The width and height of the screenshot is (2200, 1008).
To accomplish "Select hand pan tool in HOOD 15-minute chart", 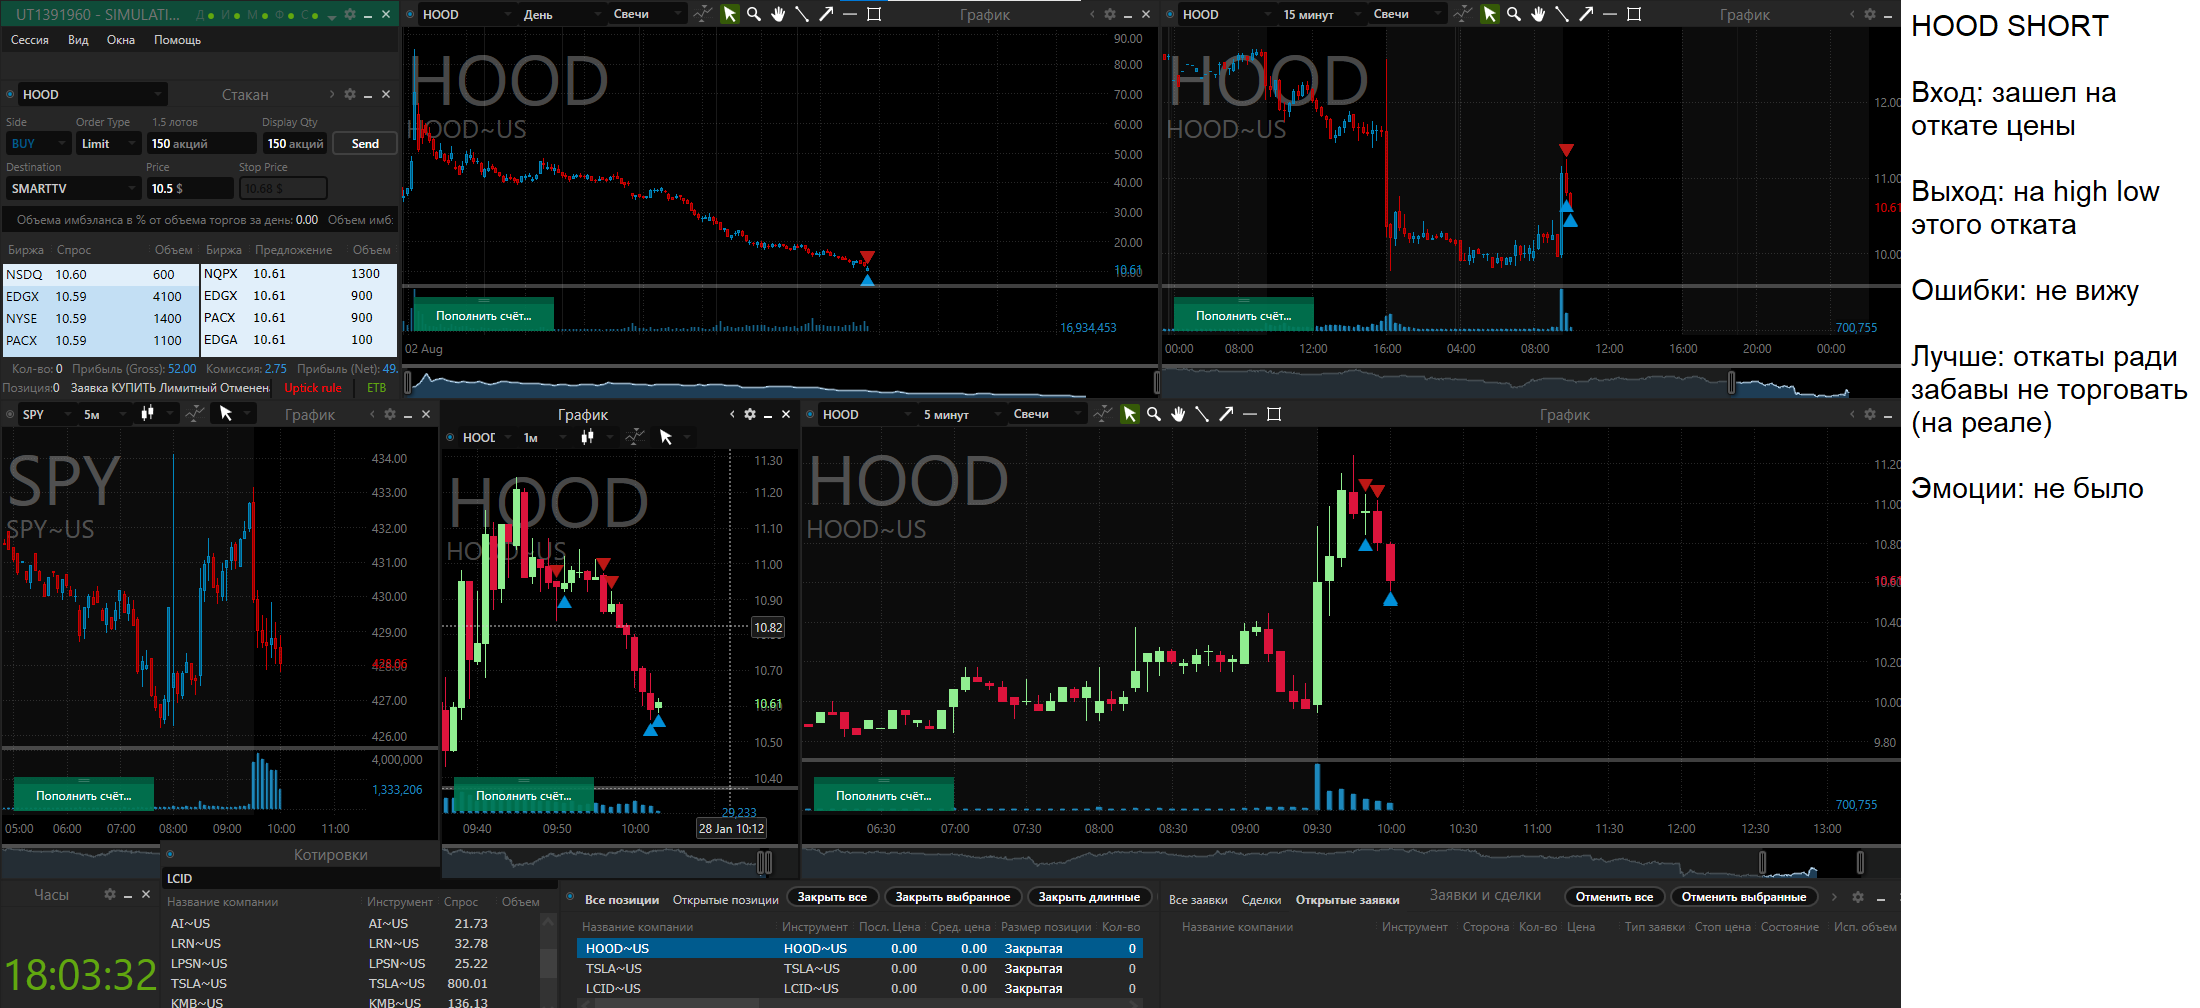I will [1538, 14].
